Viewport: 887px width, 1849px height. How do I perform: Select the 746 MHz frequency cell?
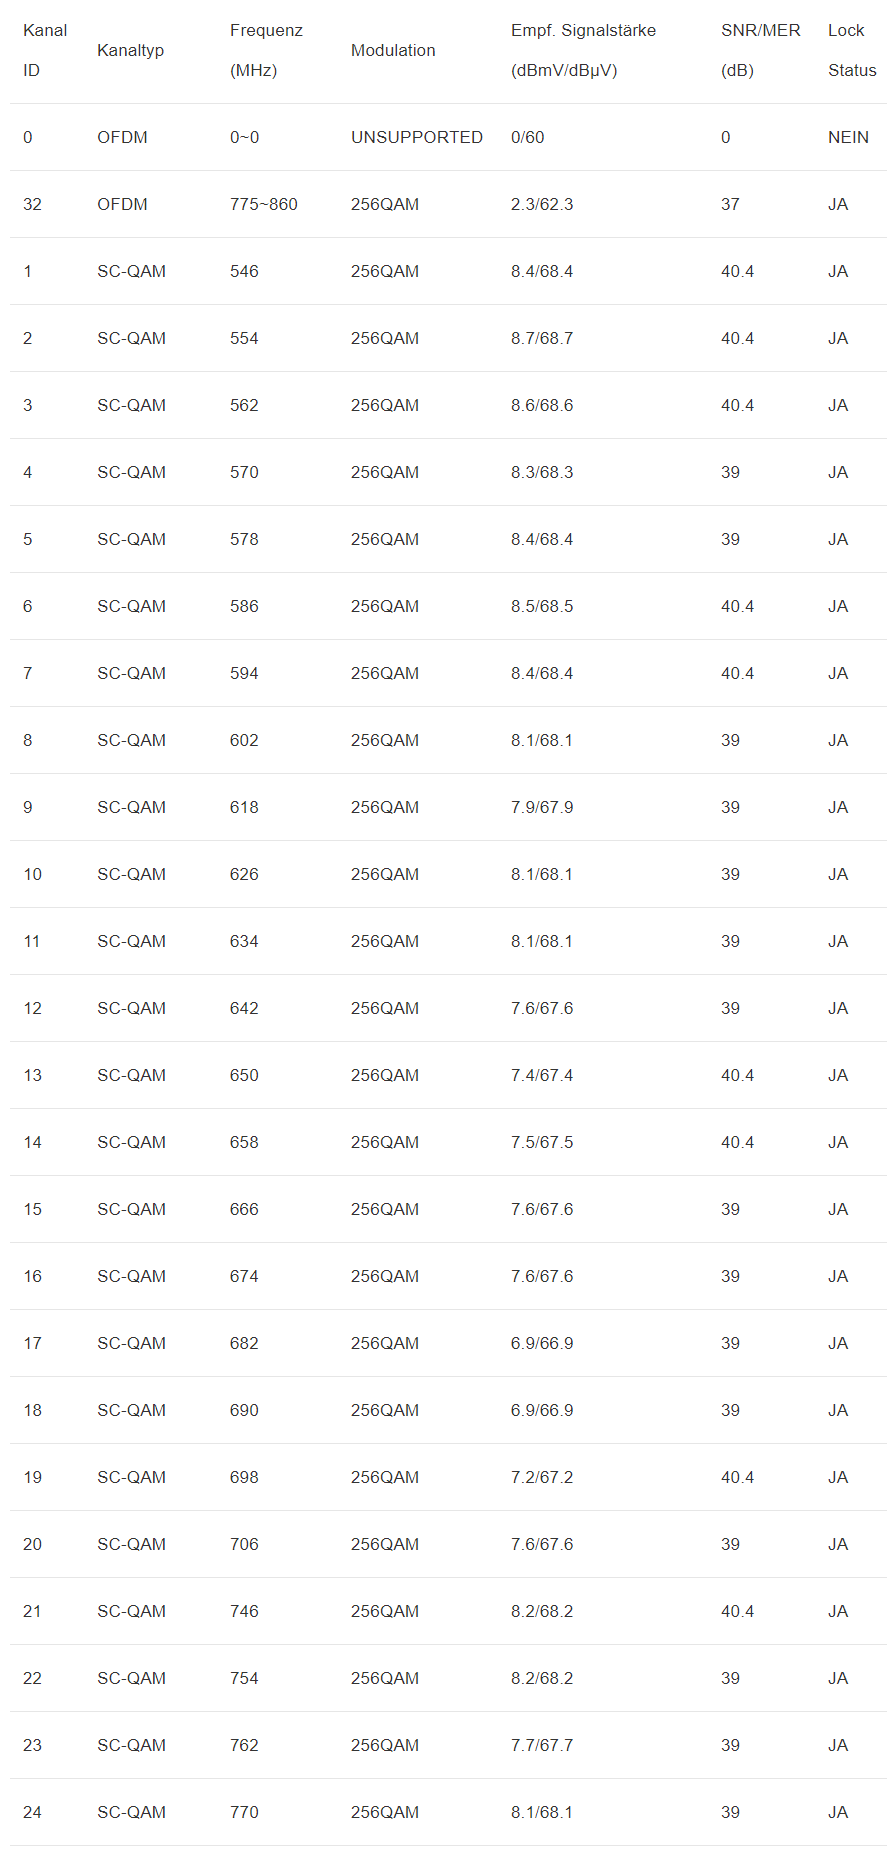[x=244, y=1611]
